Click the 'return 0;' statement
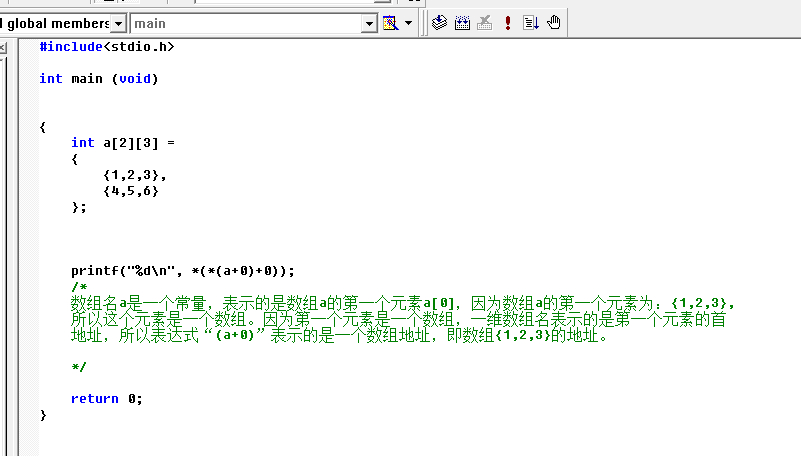801x456 pixels. click(x=106, y=398)
